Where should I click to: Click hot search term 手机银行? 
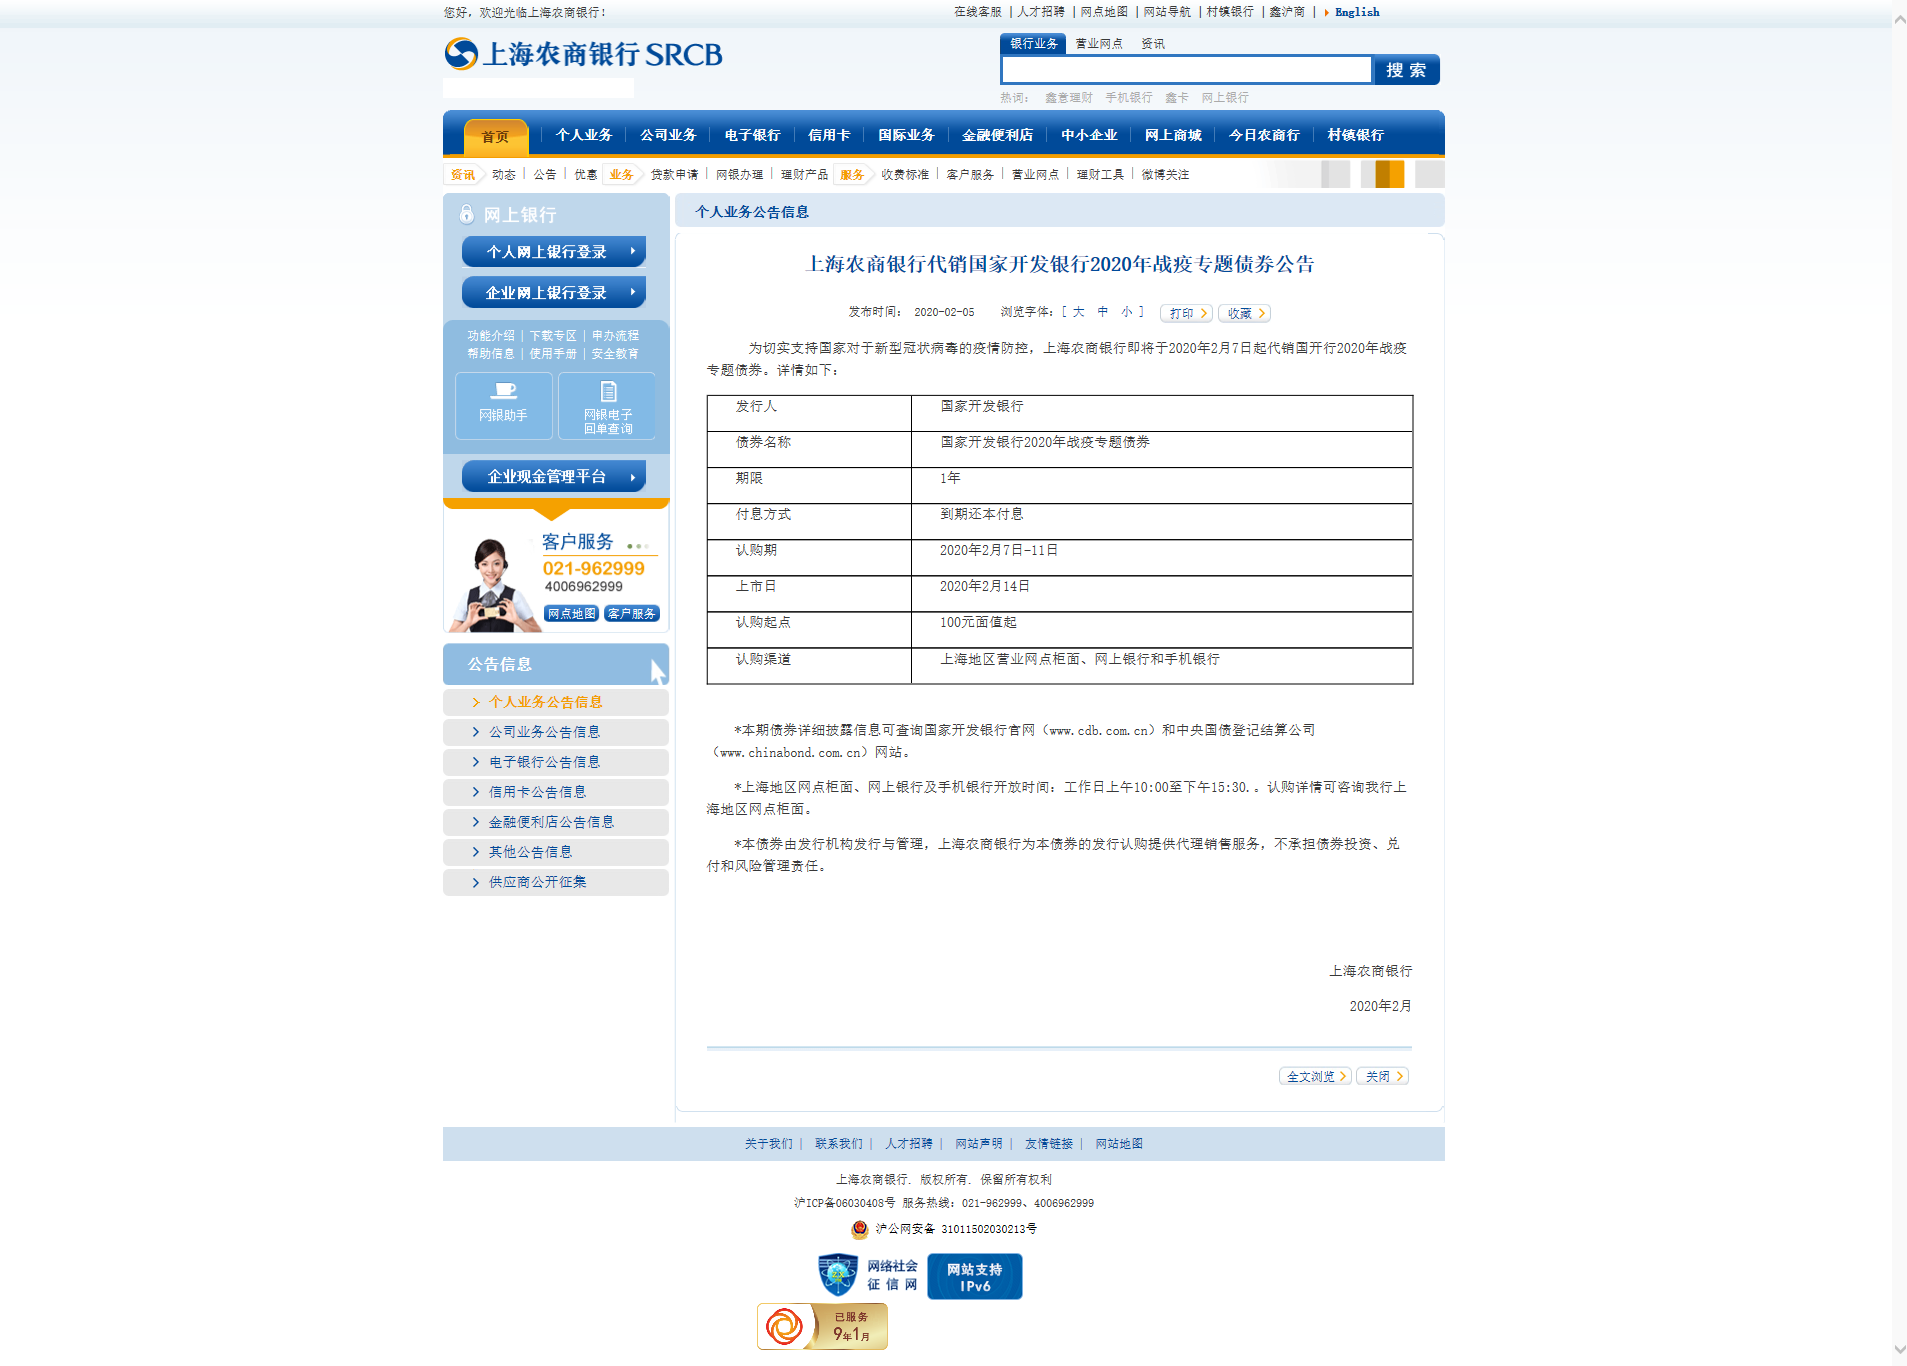(1128, 97)
